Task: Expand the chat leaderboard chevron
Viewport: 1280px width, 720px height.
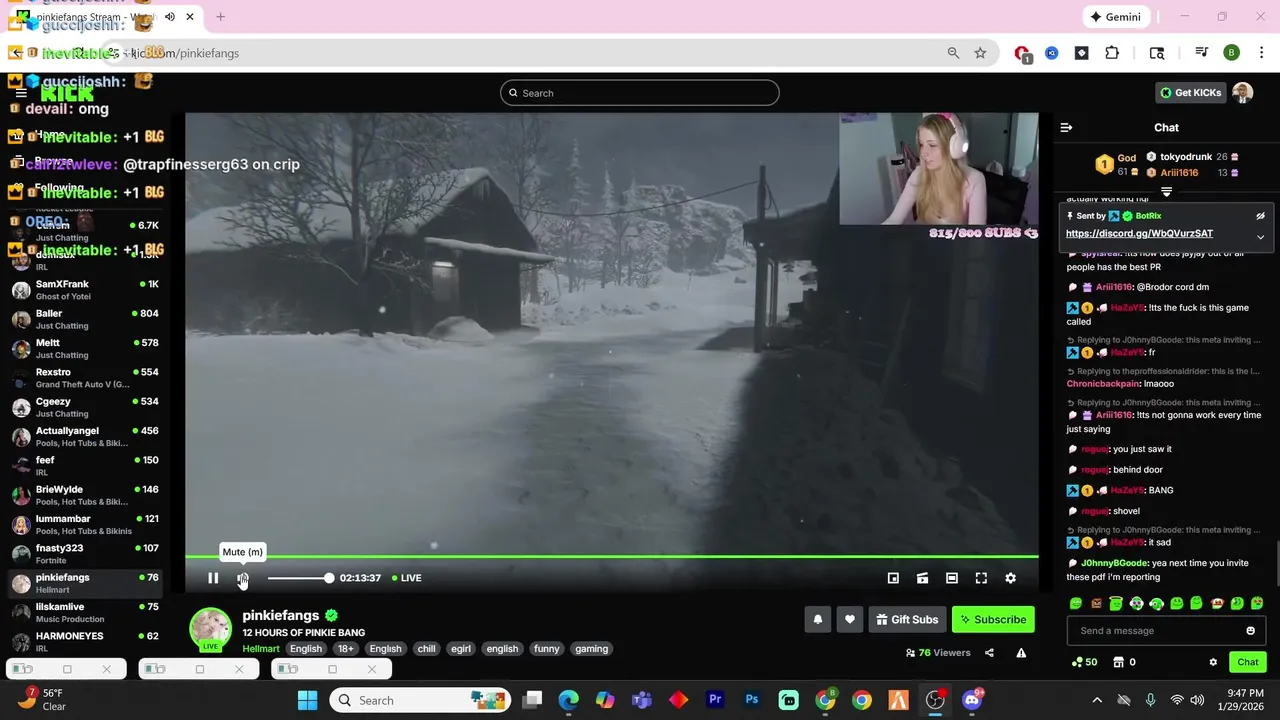Action: pos(1166,191)
